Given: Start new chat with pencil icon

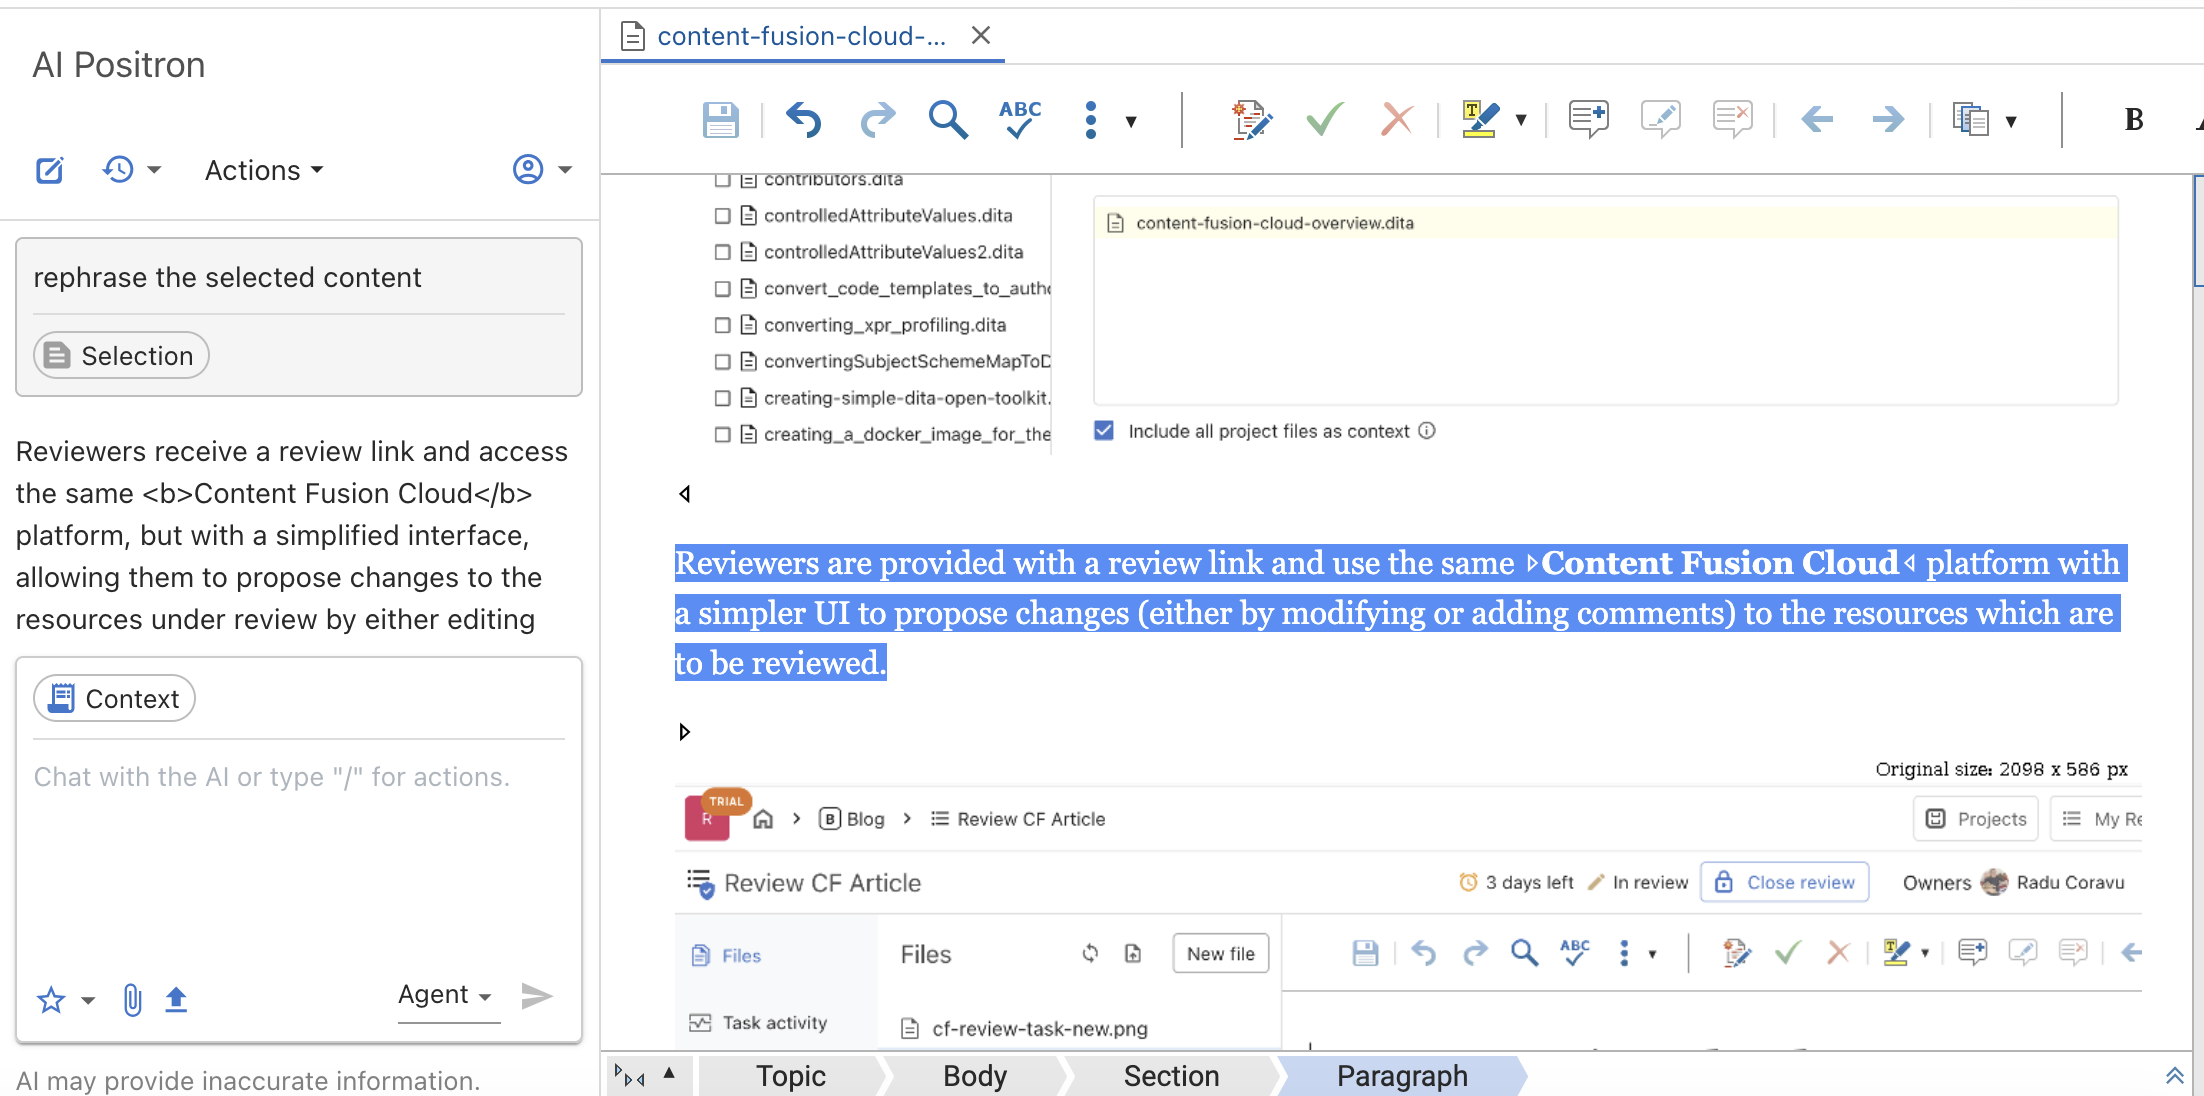Looking at the screenshot, I should pos(50,170).
